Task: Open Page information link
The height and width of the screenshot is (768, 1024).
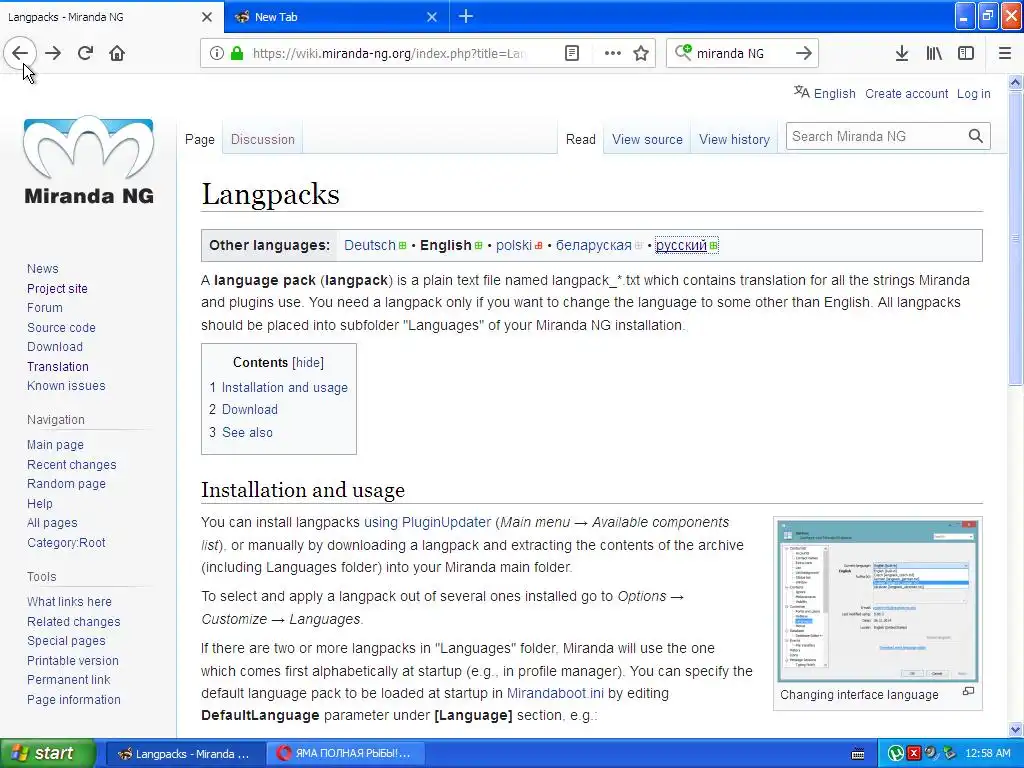Action: point(74,699)
